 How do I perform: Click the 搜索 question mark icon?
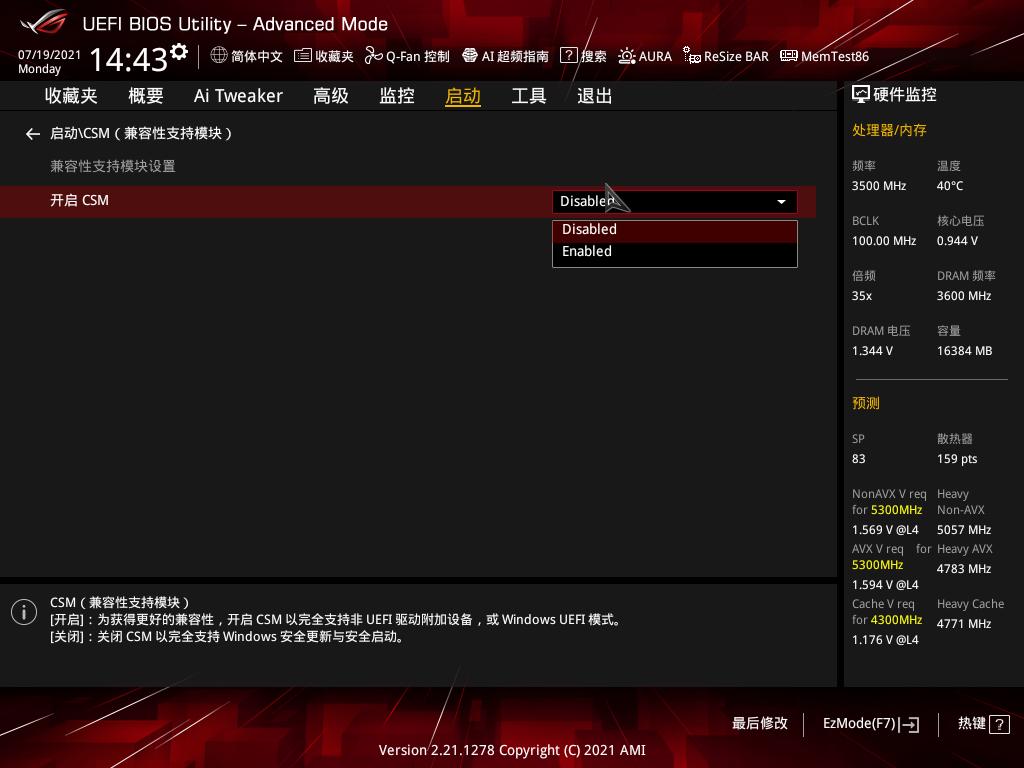pos(569,55)
